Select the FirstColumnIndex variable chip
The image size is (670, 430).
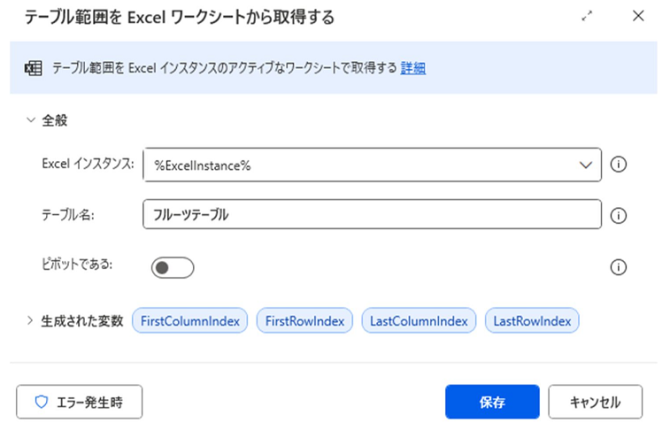tap(189, 321)
